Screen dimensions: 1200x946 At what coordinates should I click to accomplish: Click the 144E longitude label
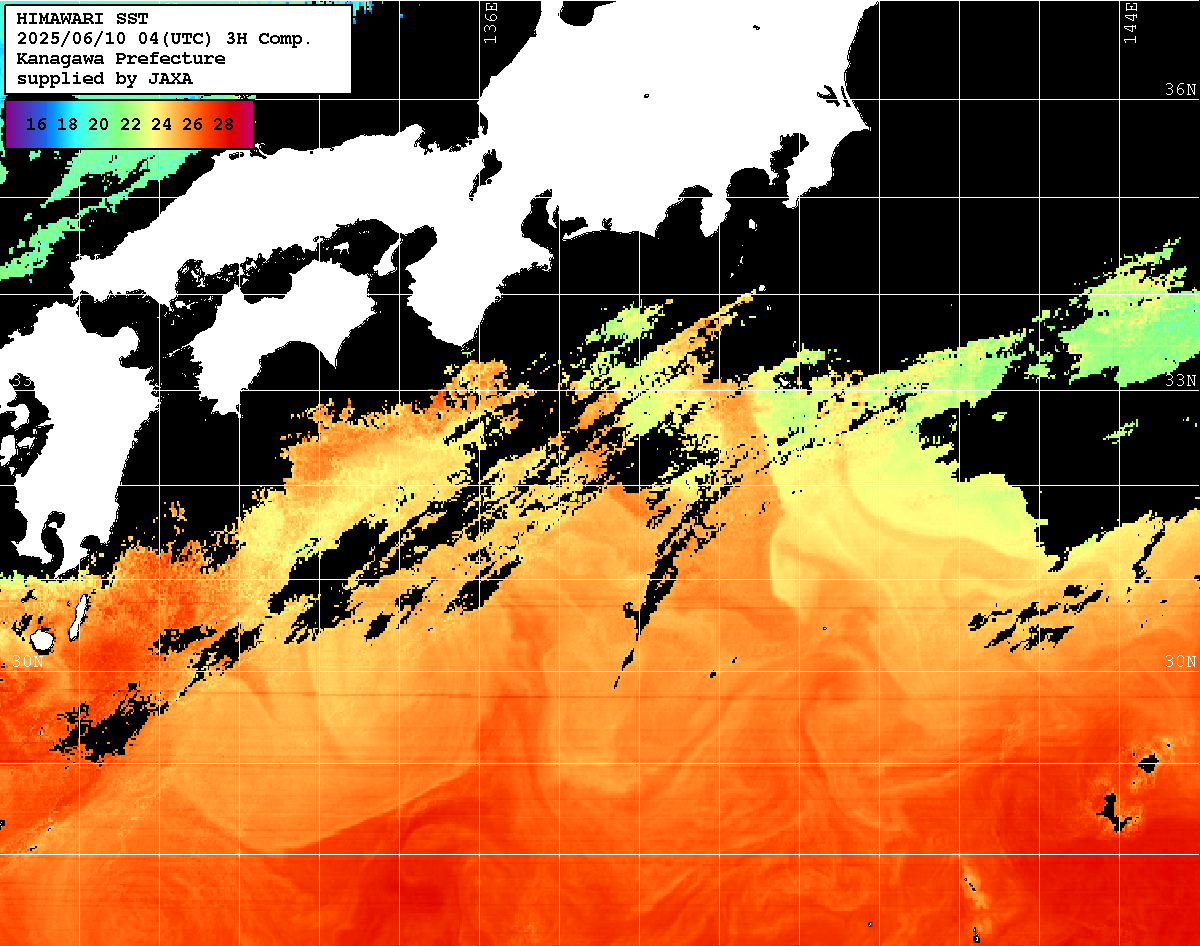click(1130, 22)
